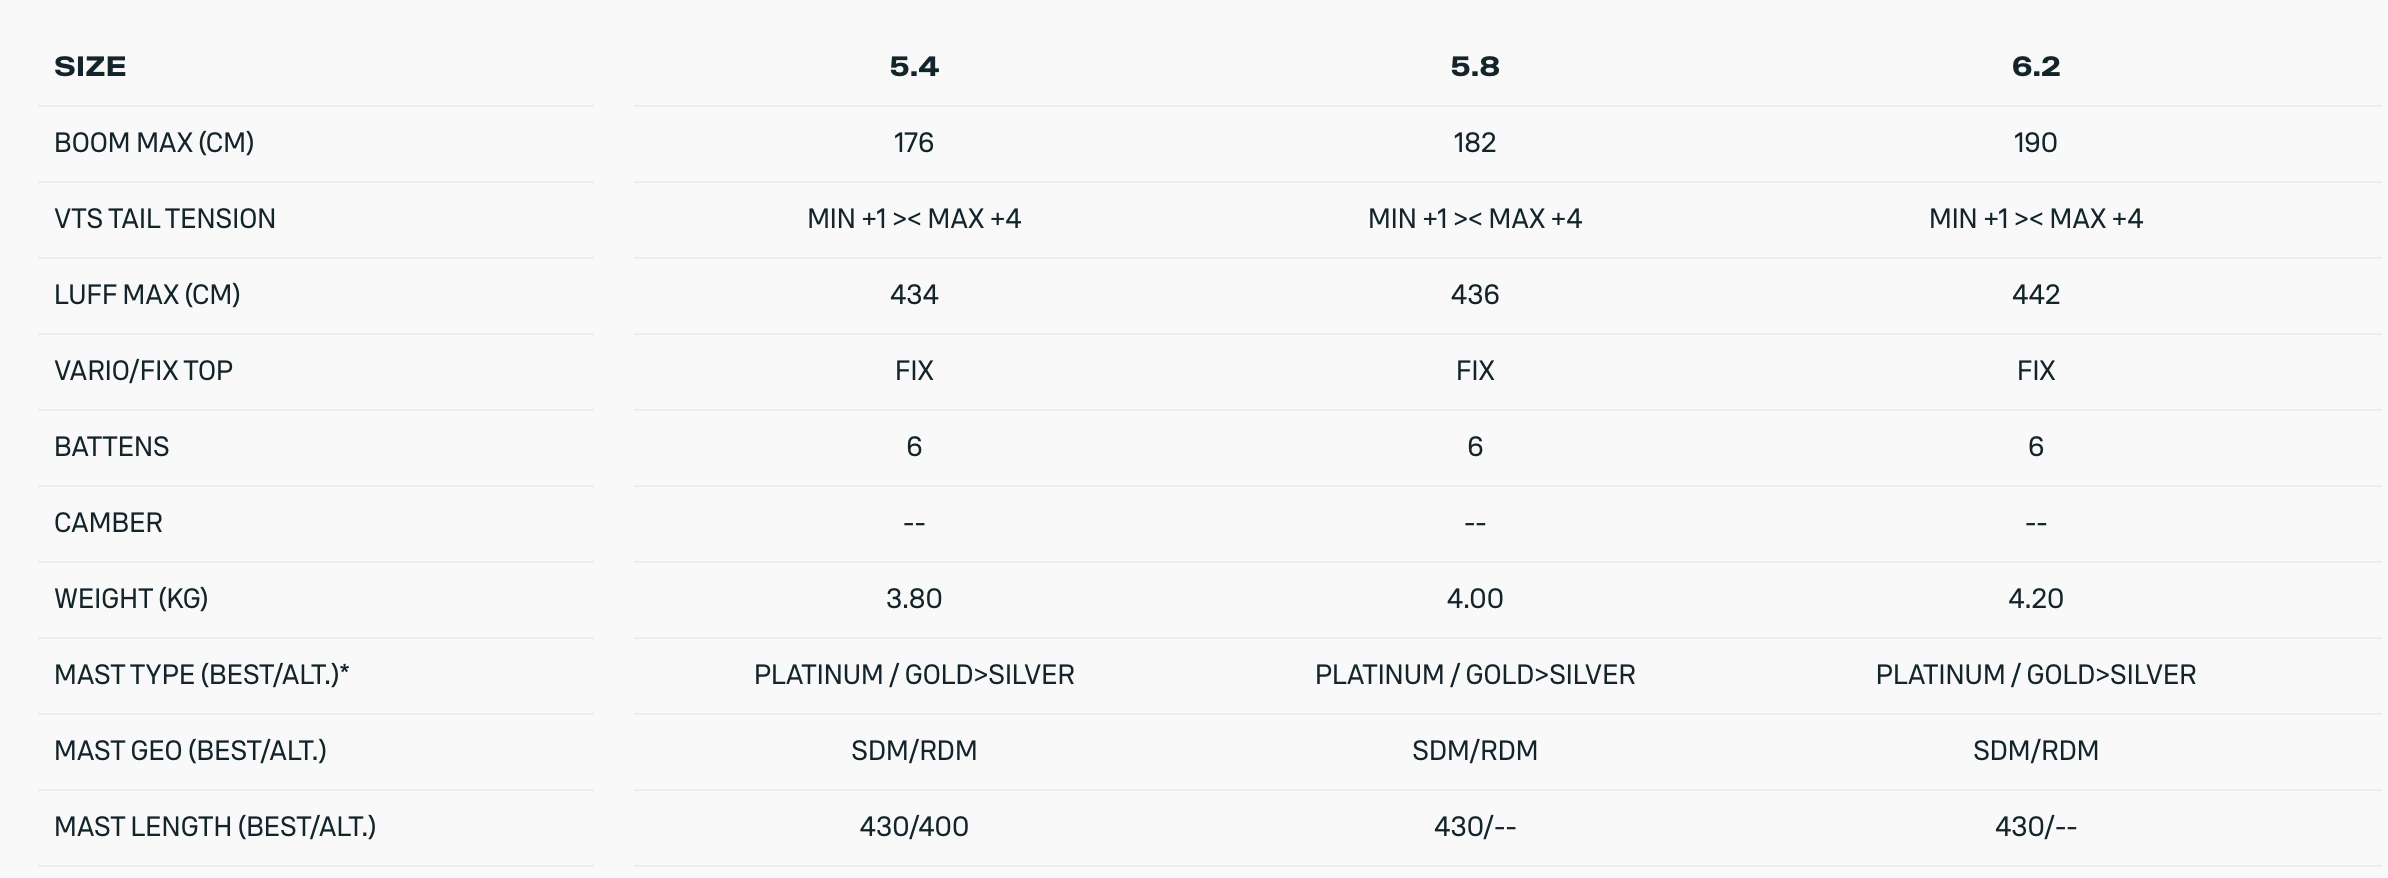The height and width of the screenshot is (878, 2388).
Task: Select the weight value 3.80
Action: (x=914, y=599)
